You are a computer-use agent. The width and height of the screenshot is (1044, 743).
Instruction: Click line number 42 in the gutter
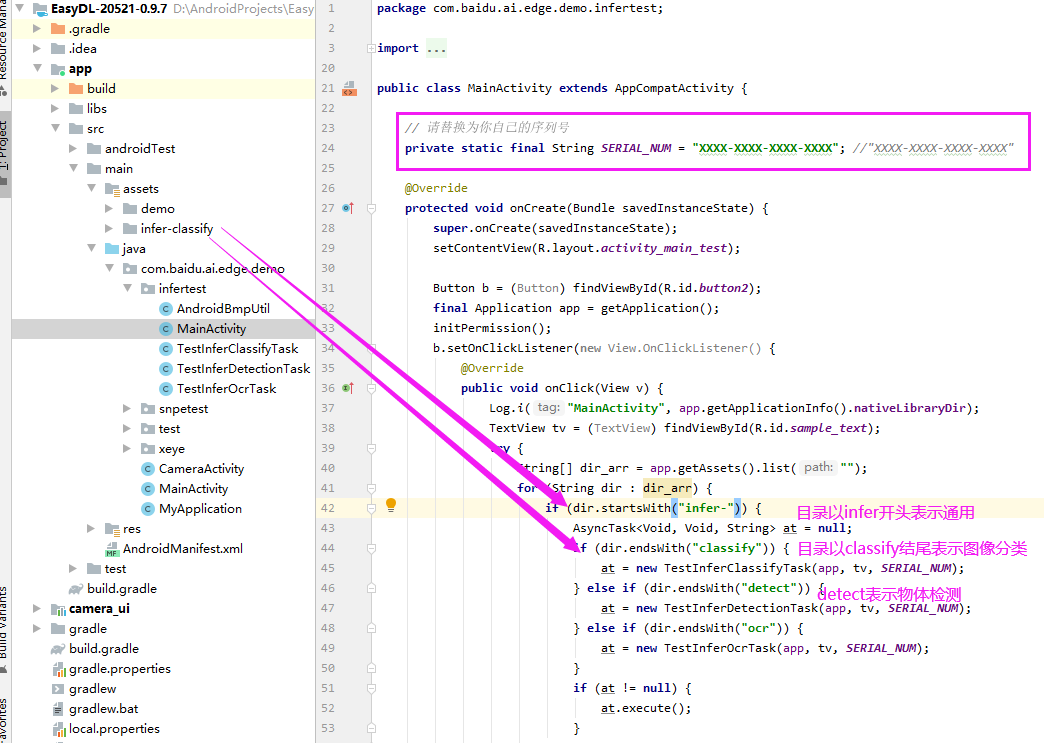(x=328, y=508)
